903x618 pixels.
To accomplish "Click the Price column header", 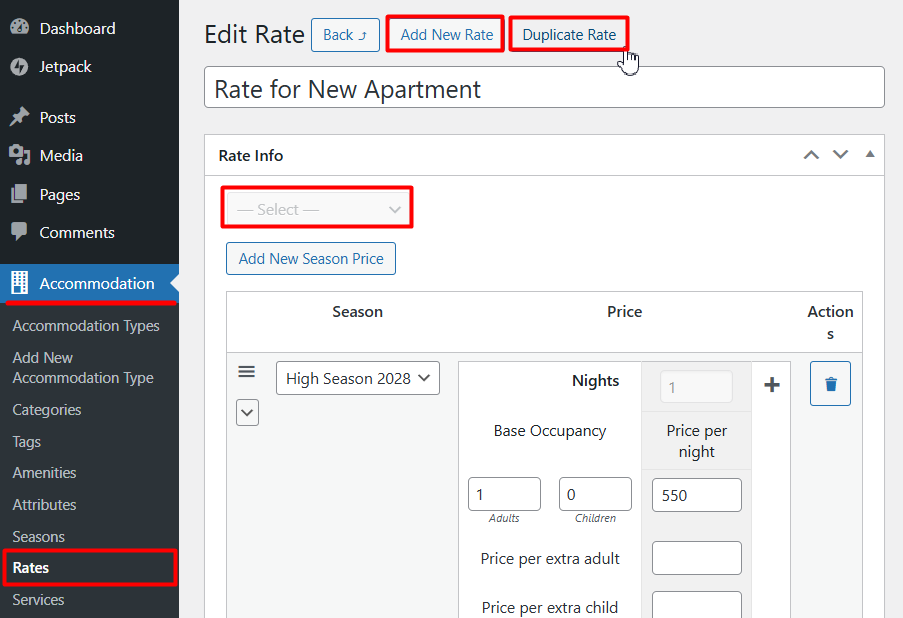I will [624, 312].
